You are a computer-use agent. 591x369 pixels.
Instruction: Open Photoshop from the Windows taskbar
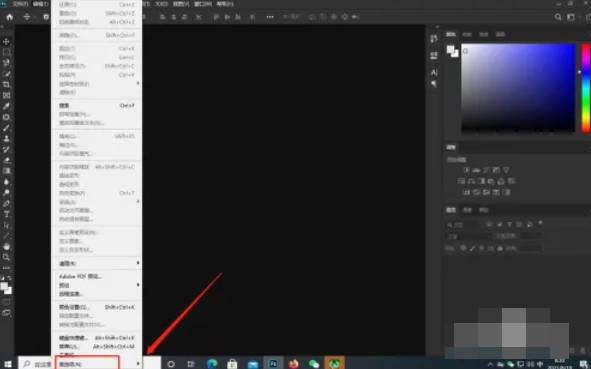(273, 363)
